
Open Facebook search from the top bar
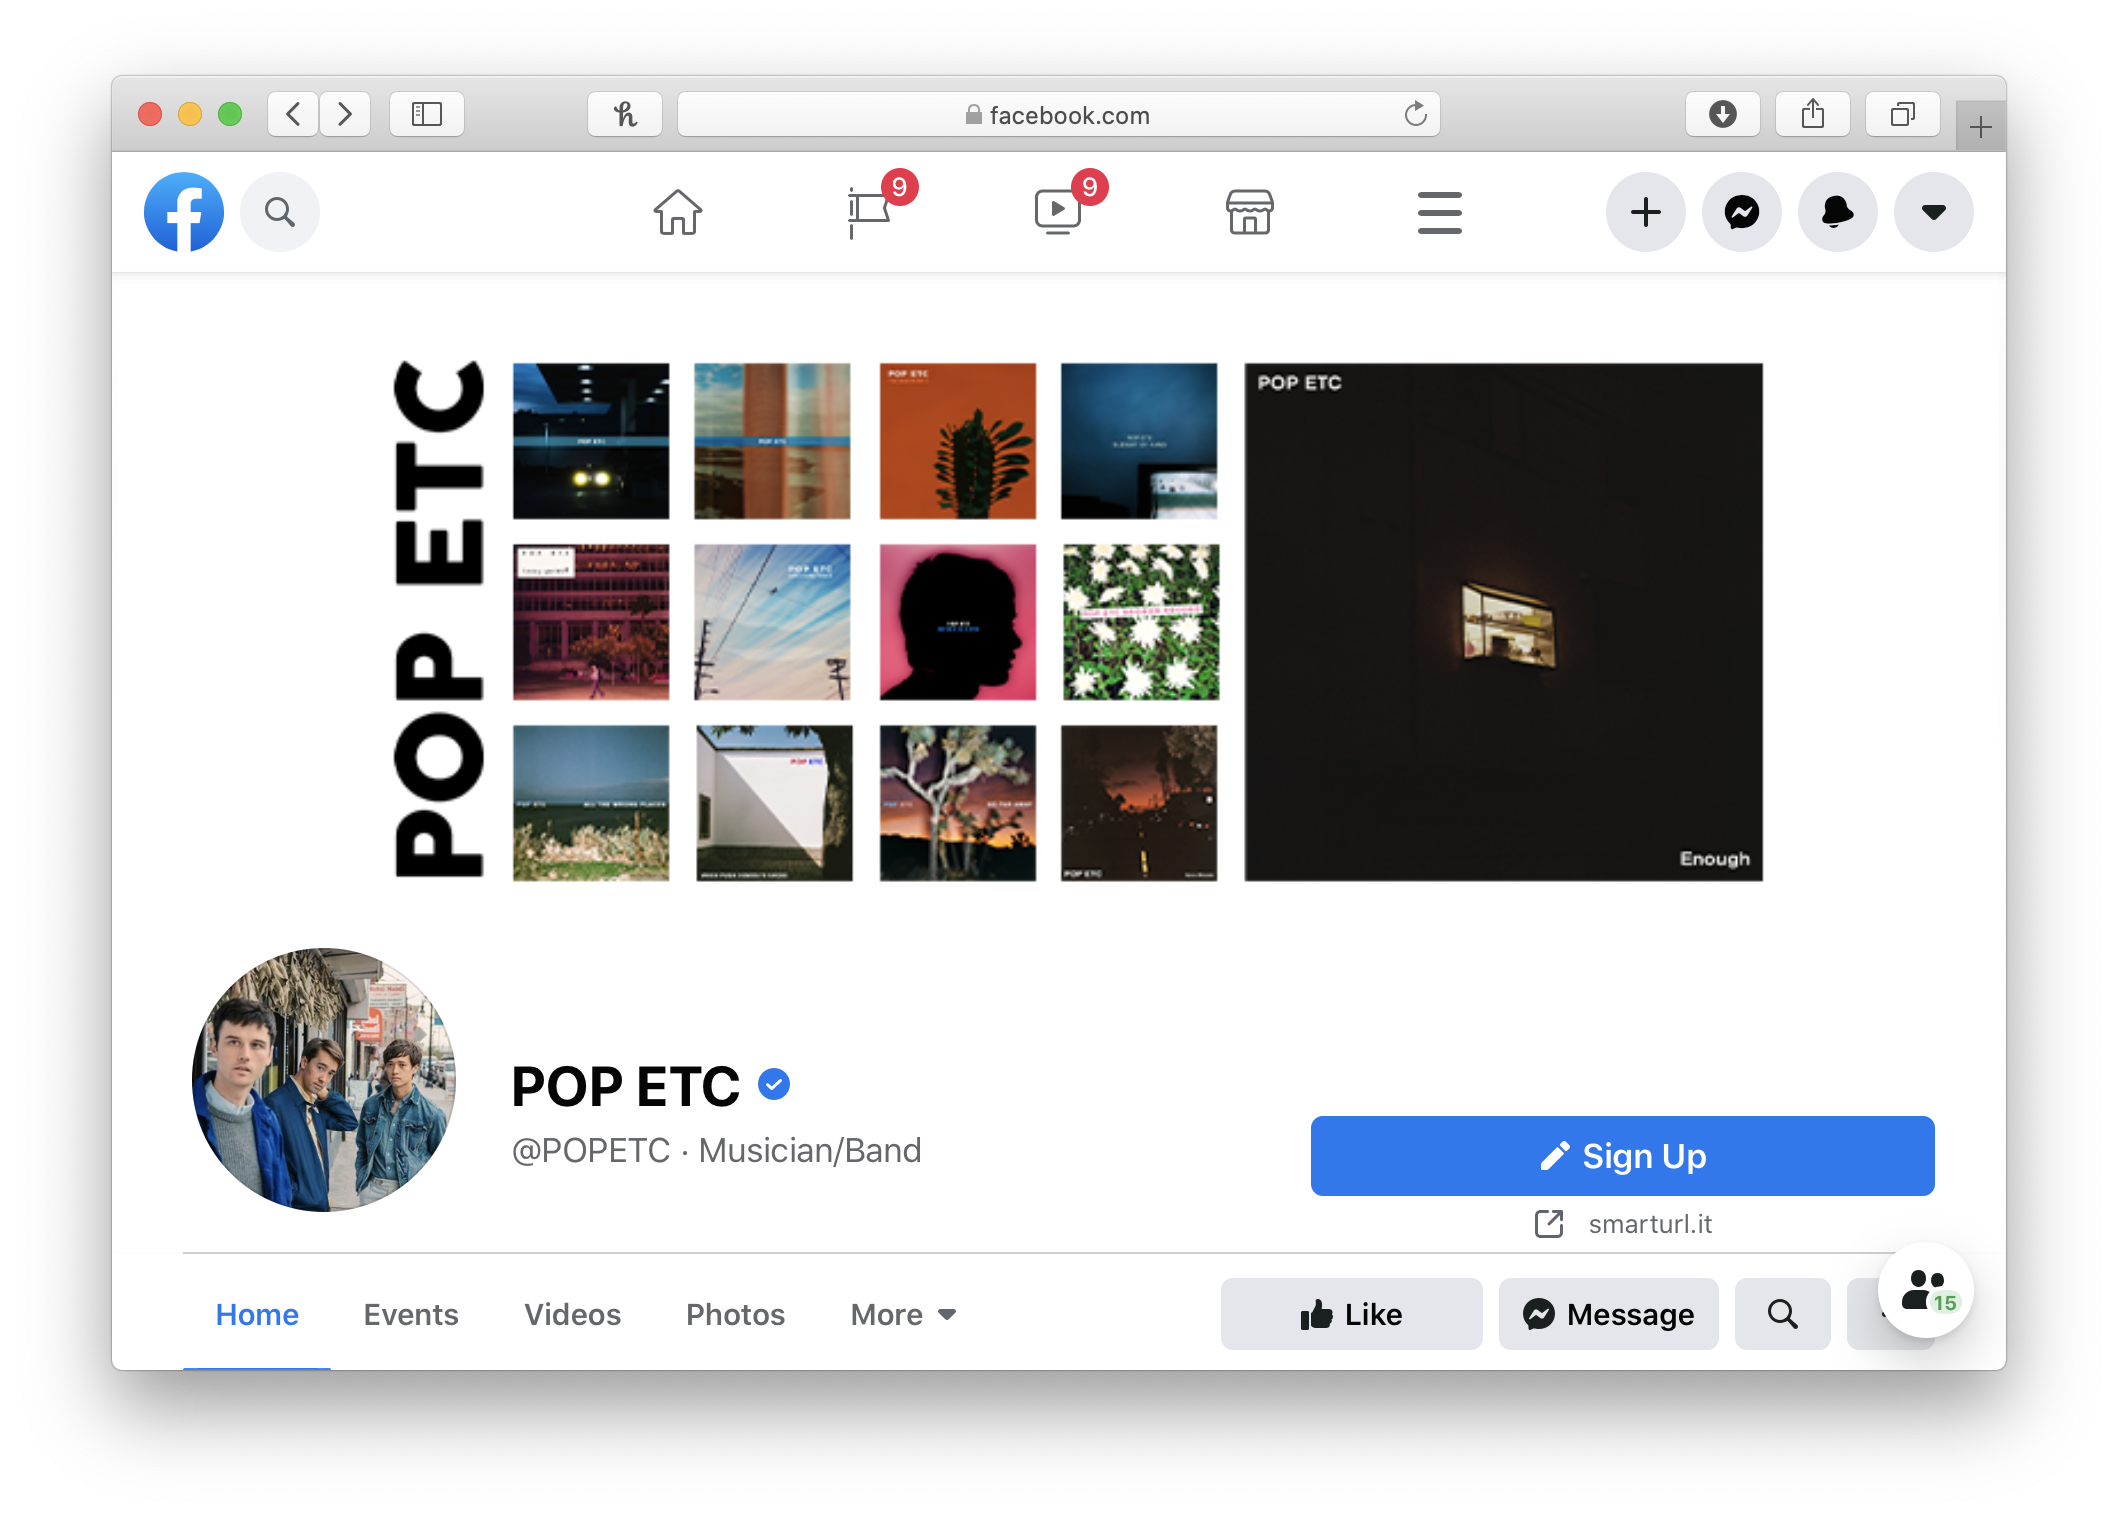point(280,212)
